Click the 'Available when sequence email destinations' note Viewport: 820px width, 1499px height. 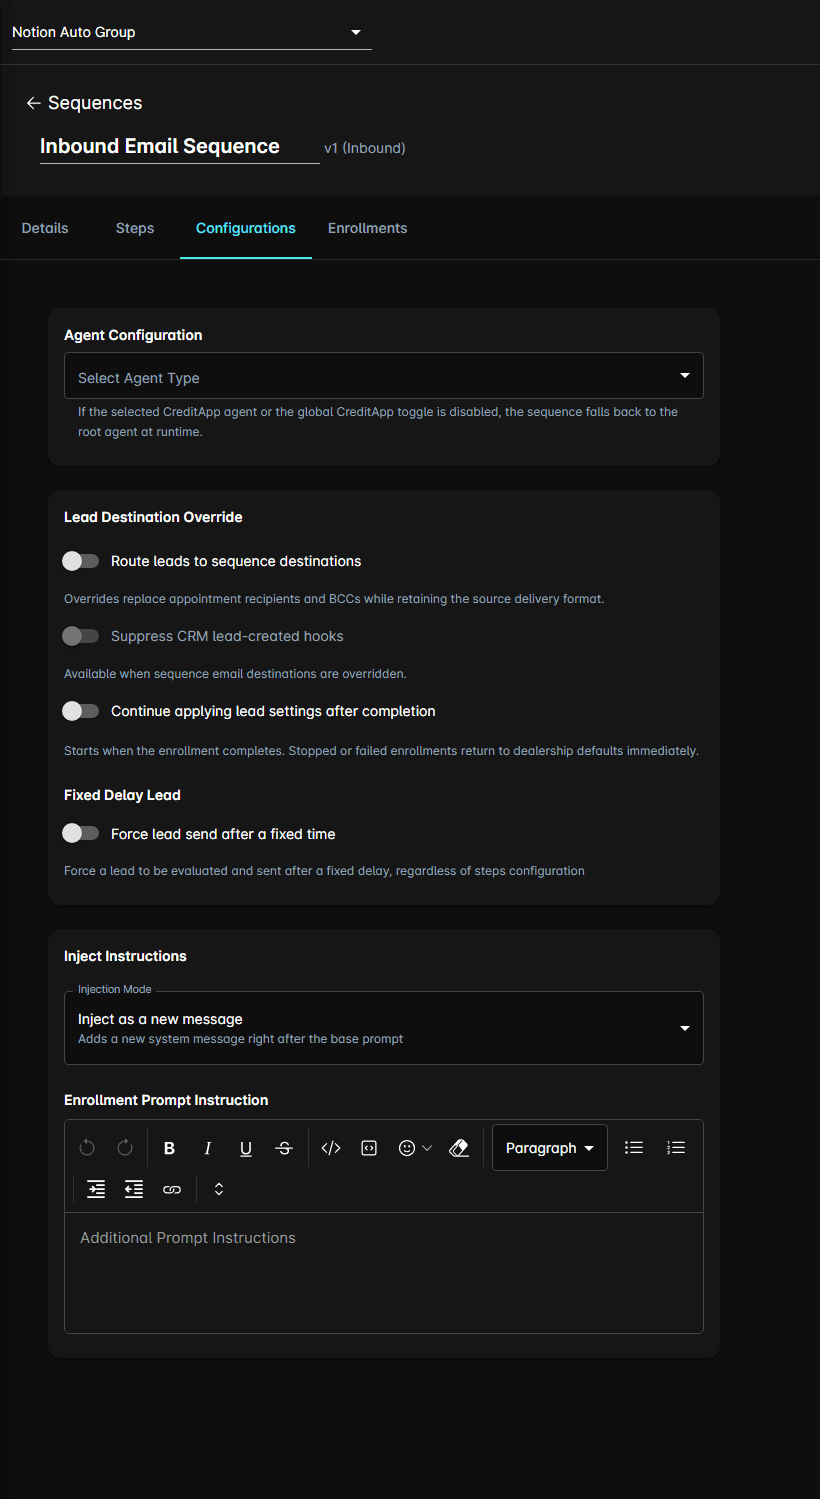pos(235,674)
